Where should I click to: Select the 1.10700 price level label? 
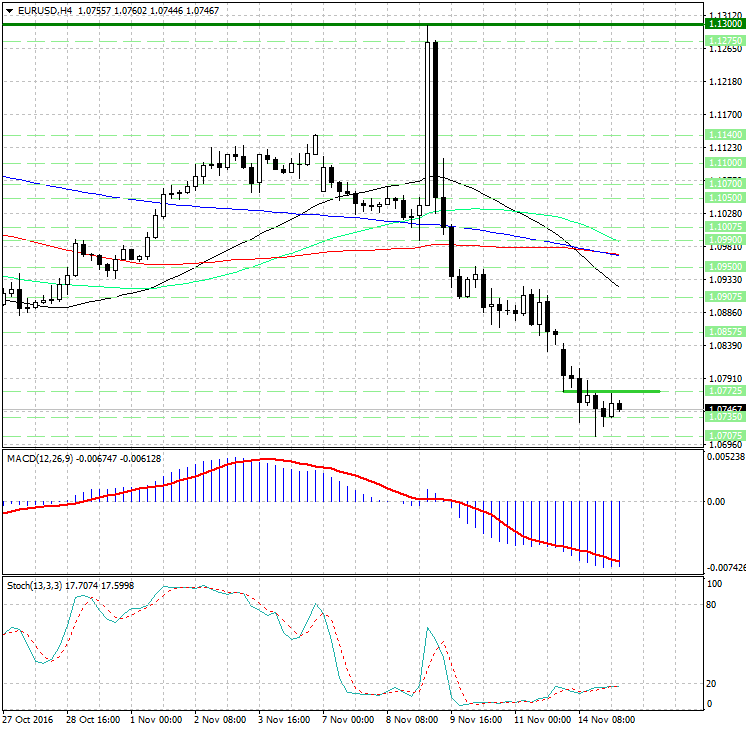725,183
